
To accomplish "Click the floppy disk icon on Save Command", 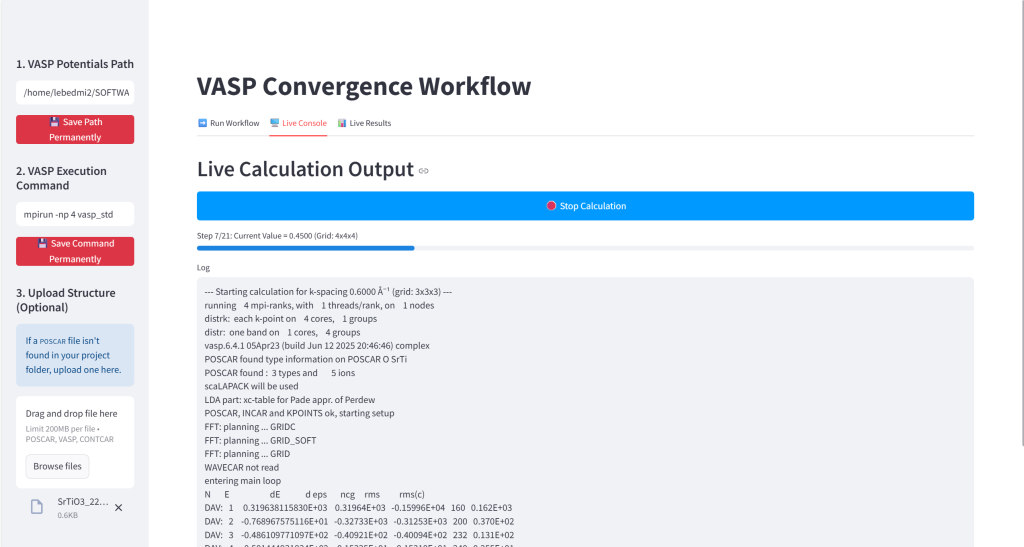I will pyautogui.click(x=42, y=243).
